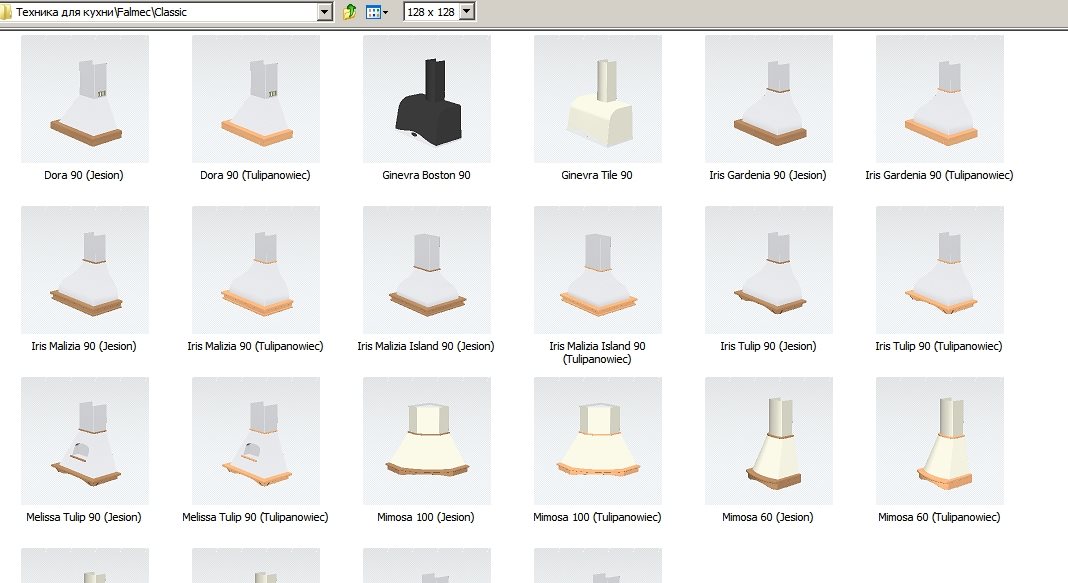Click the 'Mimosa 100 (Jesion)' label
The height and width of the screenshot is (583, 1068).
point(426,517)
